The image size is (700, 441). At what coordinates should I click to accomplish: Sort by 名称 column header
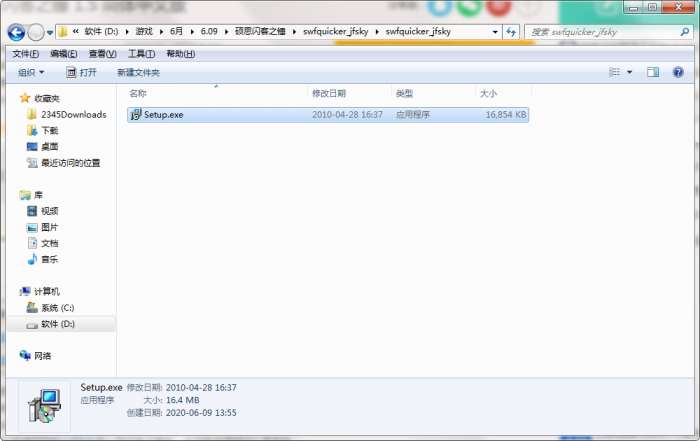pyautogui.click(x=138, y=93)
